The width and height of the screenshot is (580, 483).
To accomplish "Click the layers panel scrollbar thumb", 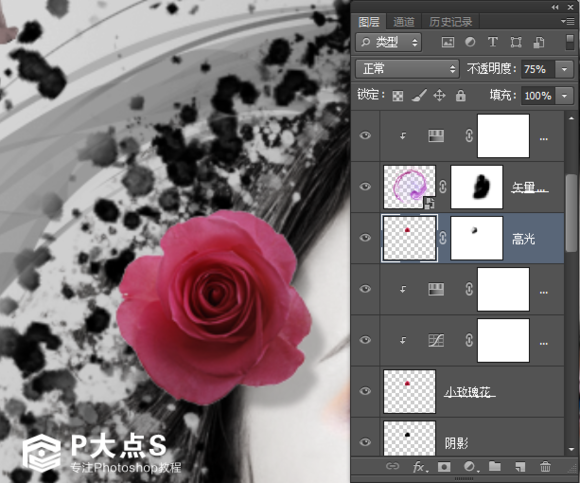I will (571, 213).
